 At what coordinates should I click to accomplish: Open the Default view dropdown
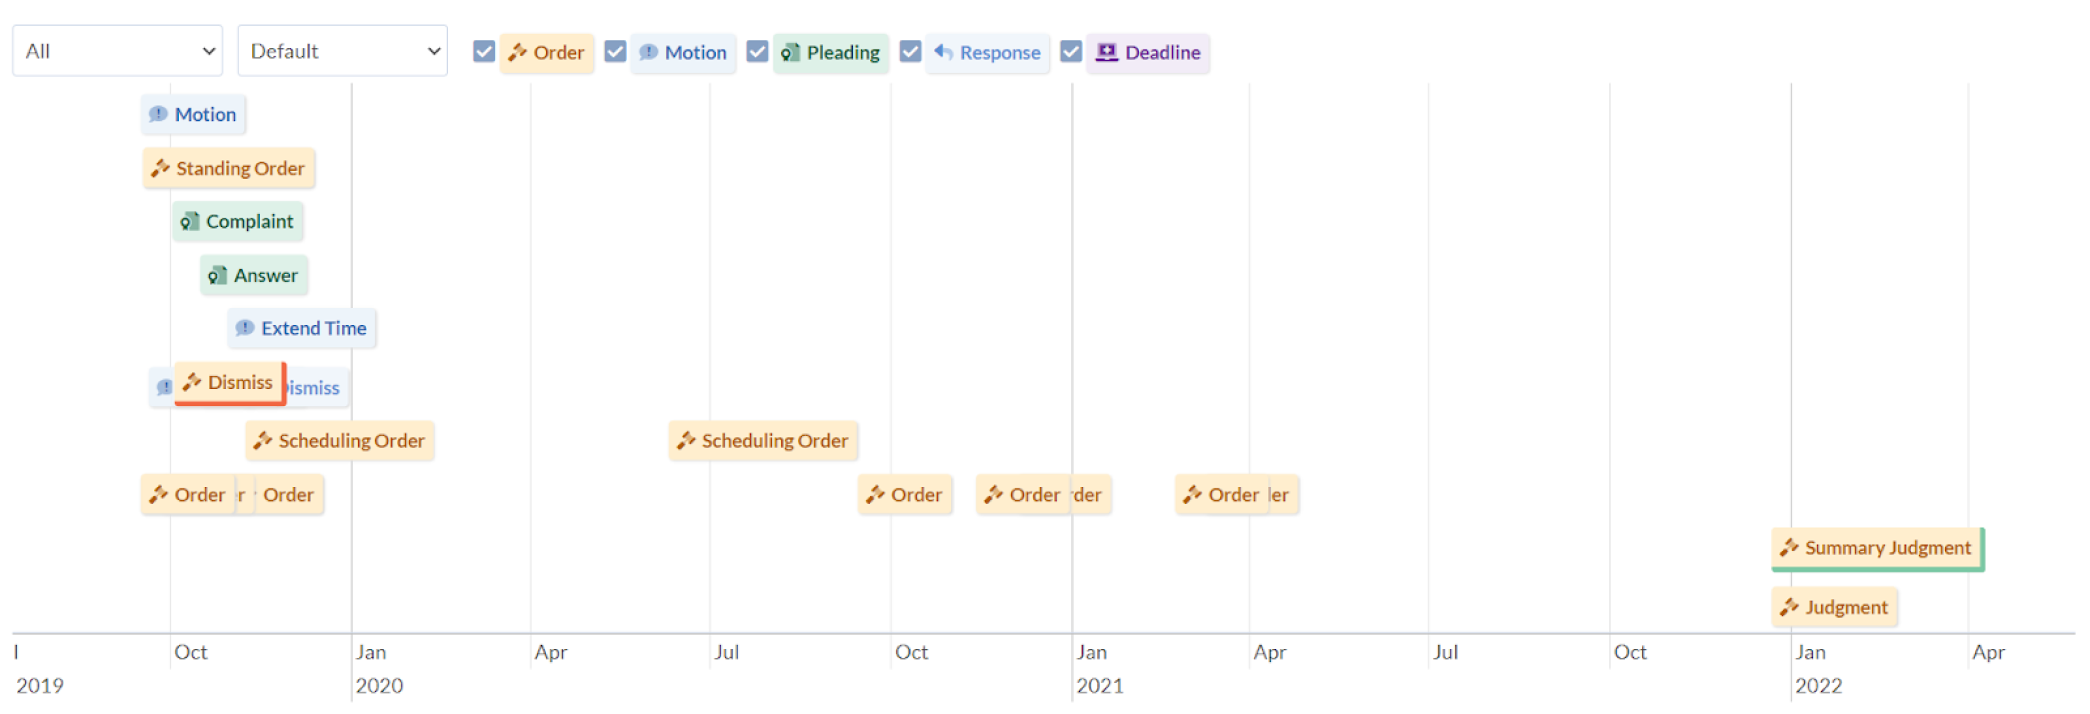pyautogui.click(x=342, y=50)
